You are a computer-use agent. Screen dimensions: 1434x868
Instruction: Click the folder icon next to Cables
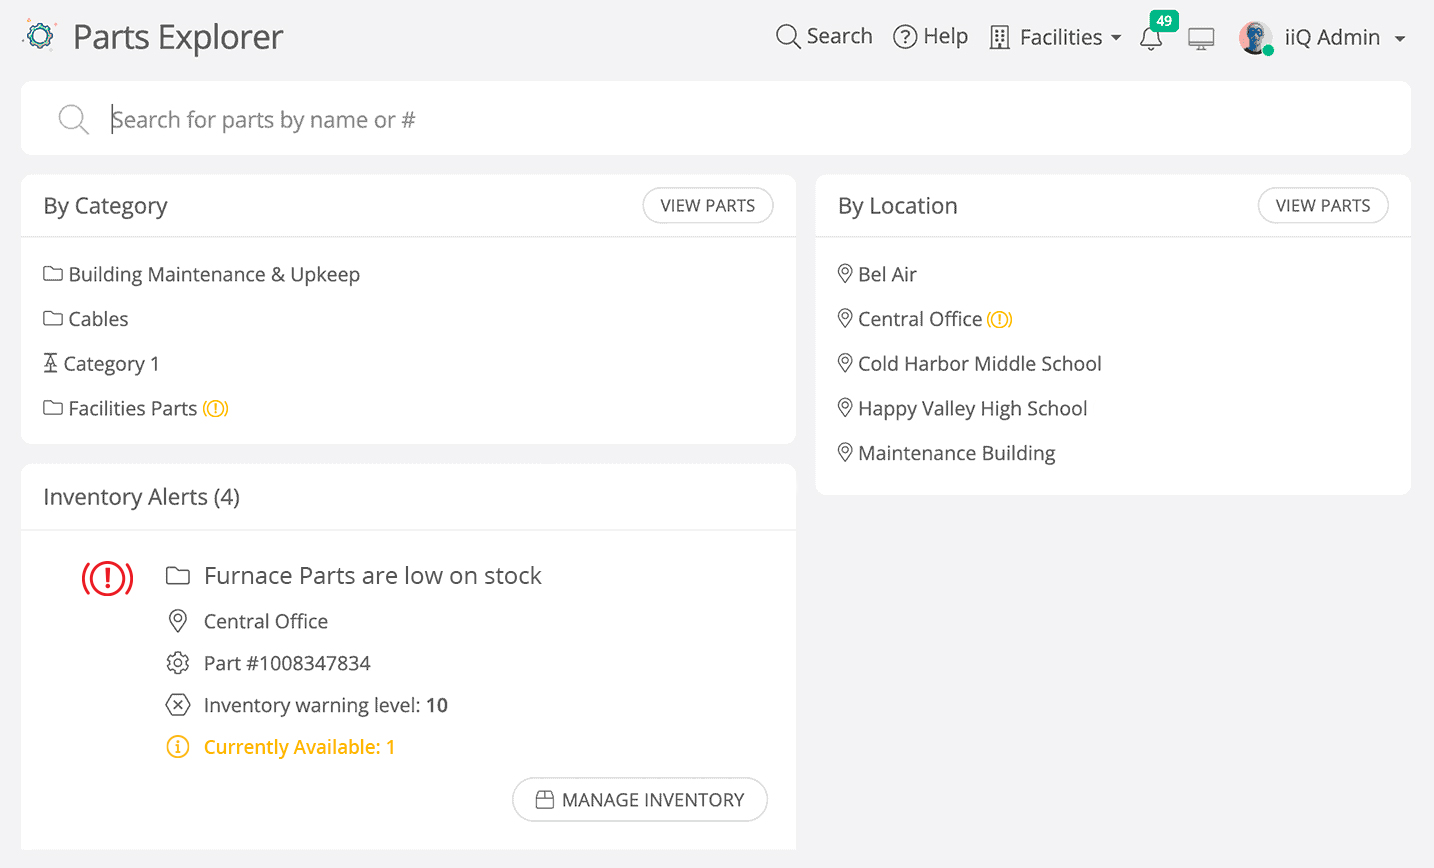click(52, 318)
